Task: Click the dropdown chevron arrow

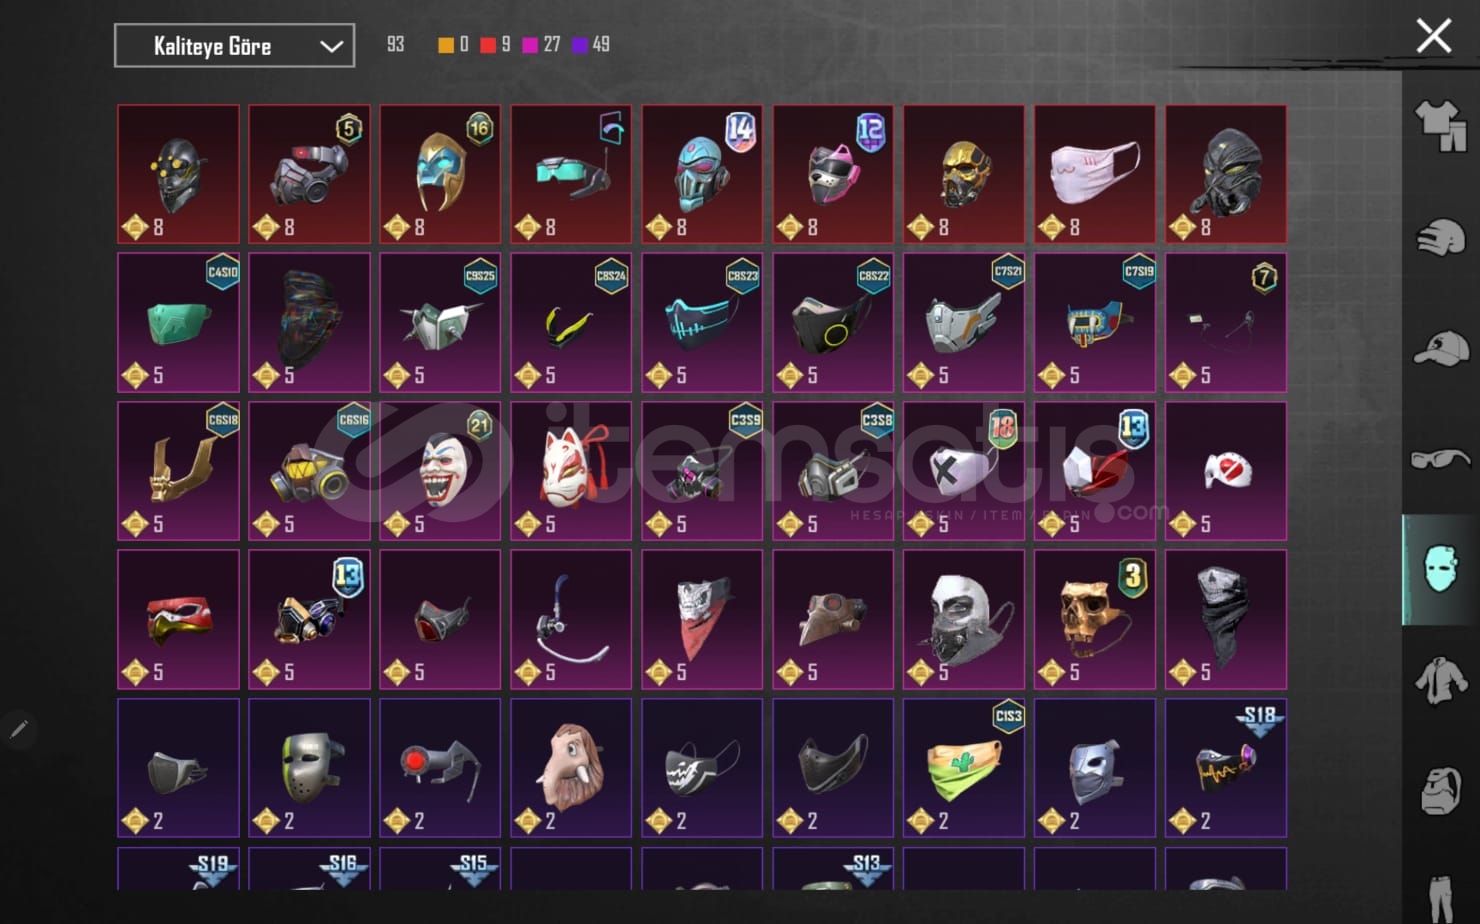Action: (331, 46)
